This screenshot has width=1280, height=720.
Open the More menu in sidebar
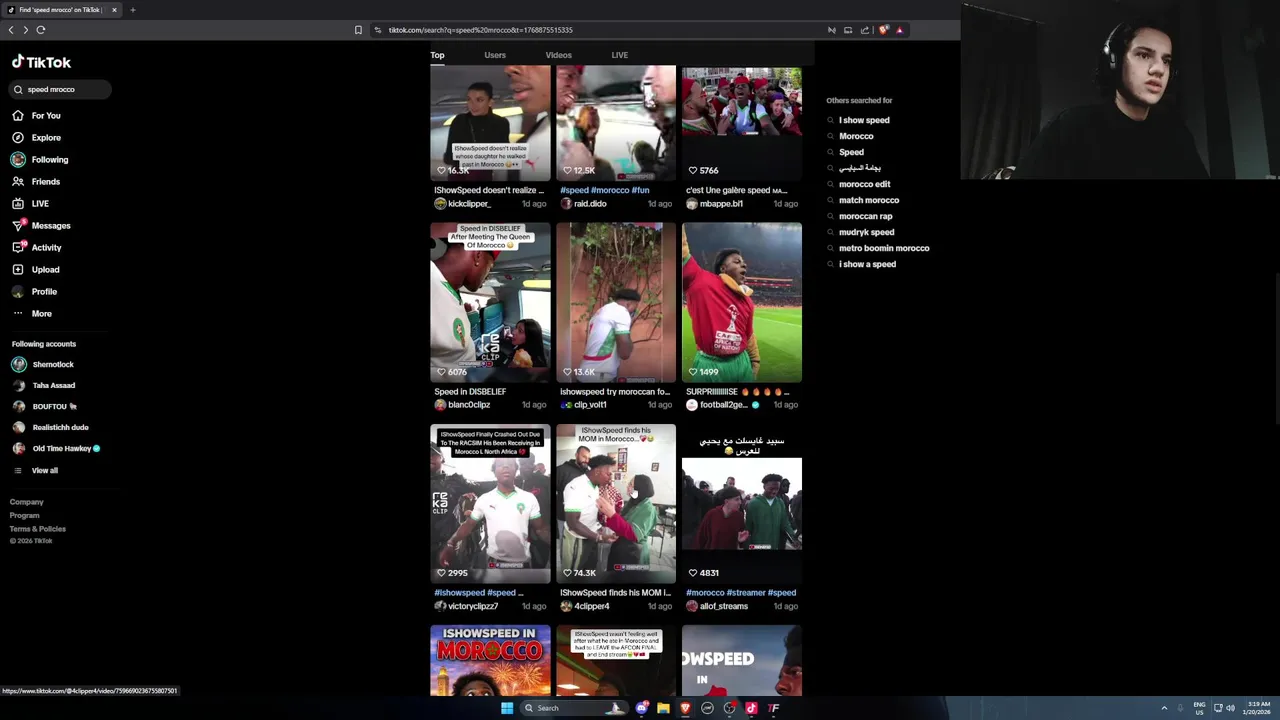pos(32,314)
